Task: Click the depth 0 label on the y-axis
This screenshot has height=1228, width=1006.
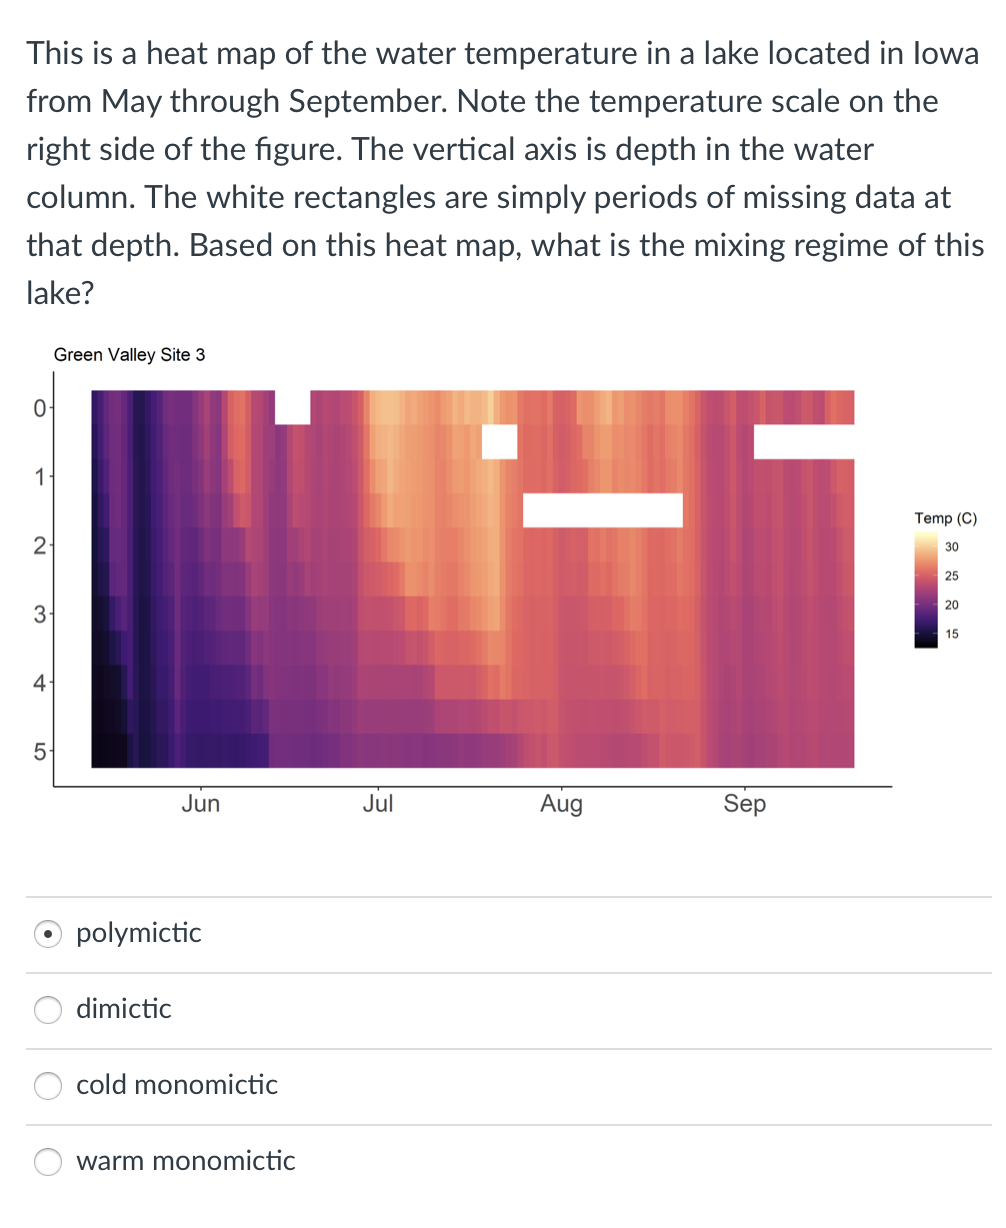Action: (35, 408)
